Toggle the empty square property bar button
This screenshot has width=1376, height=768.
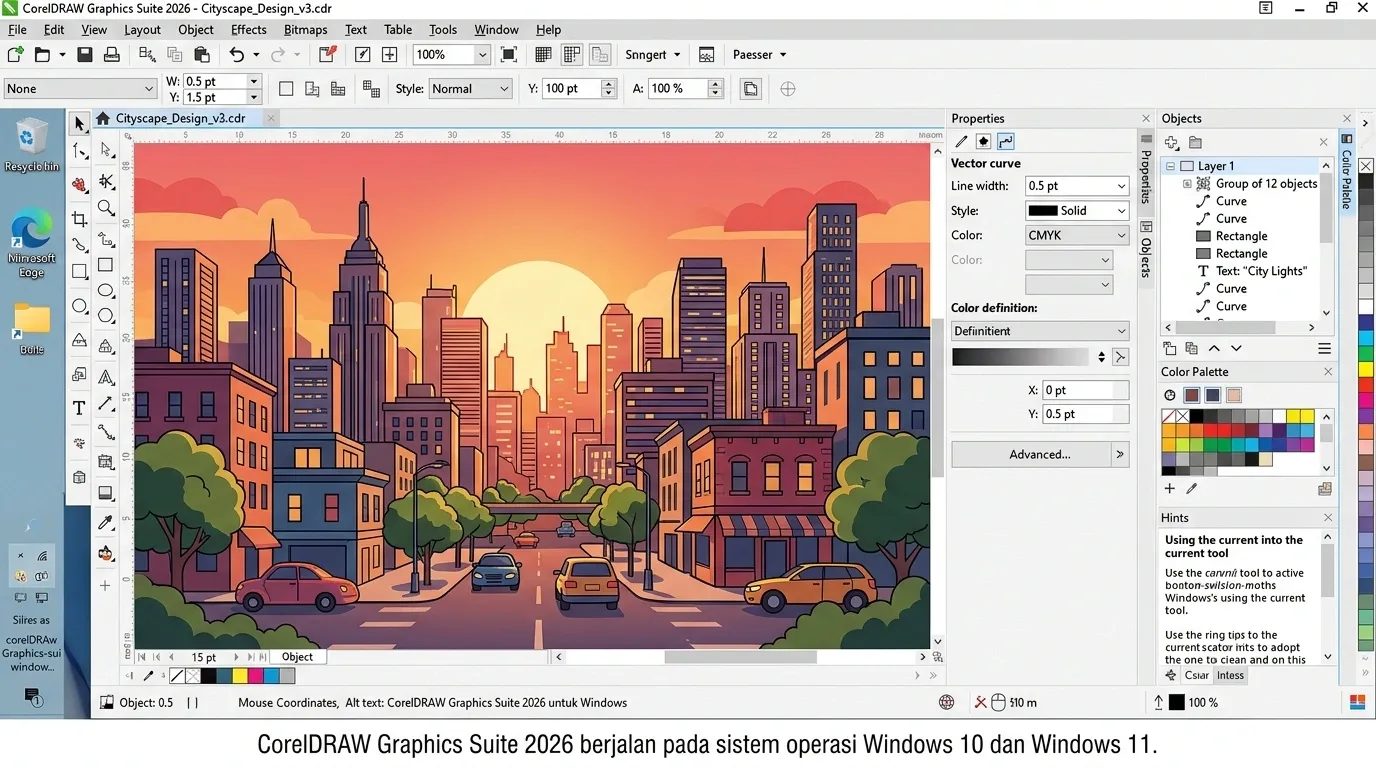click(286, 89)
